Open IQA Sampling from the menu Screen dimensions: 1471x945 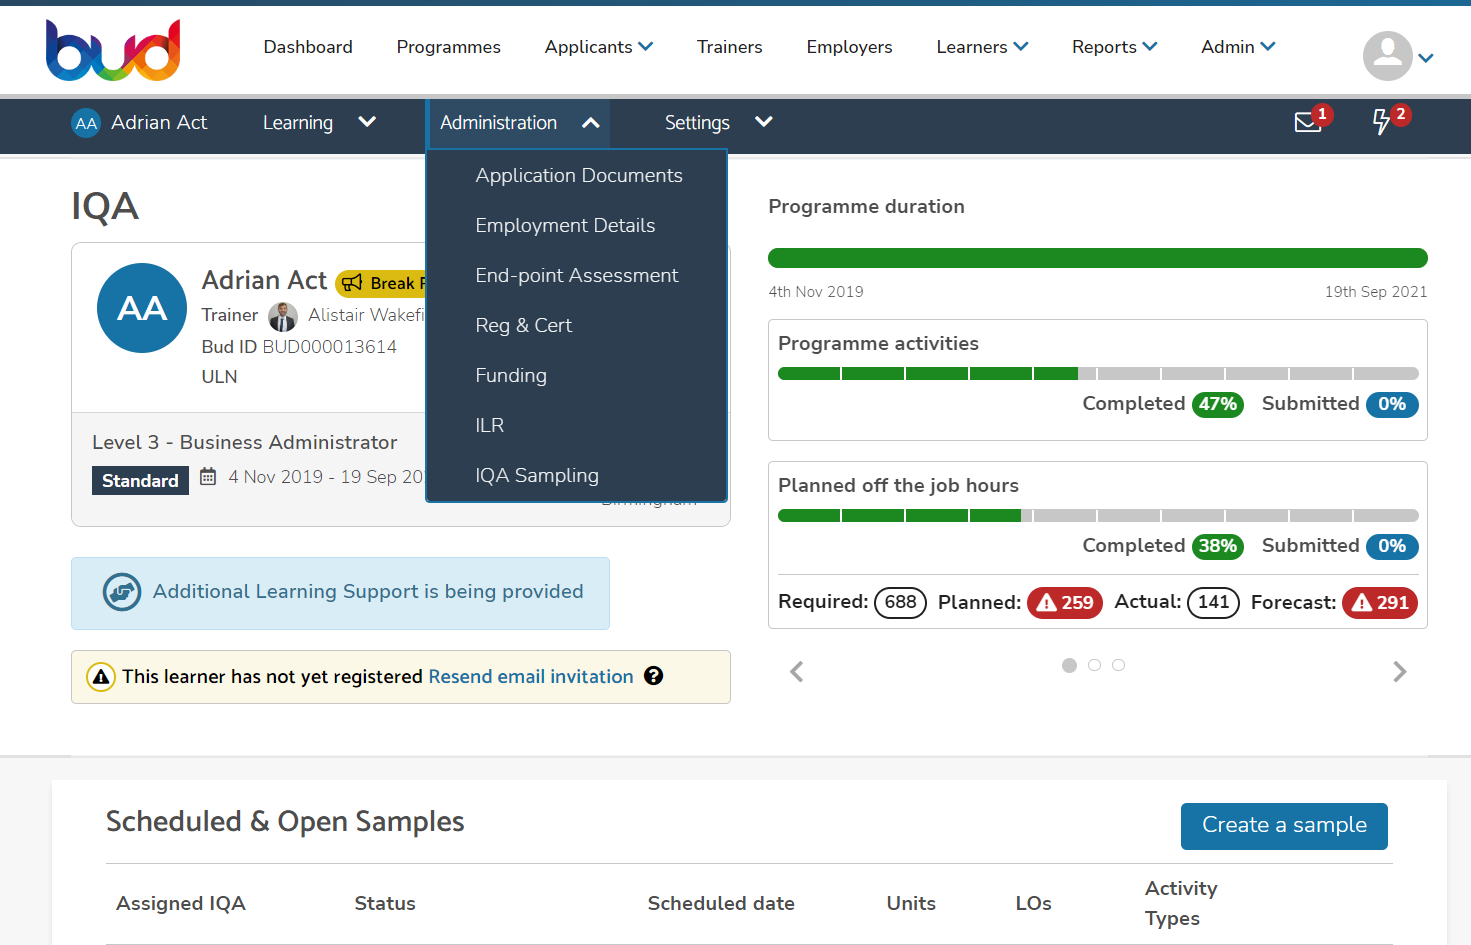pos(537,476)
